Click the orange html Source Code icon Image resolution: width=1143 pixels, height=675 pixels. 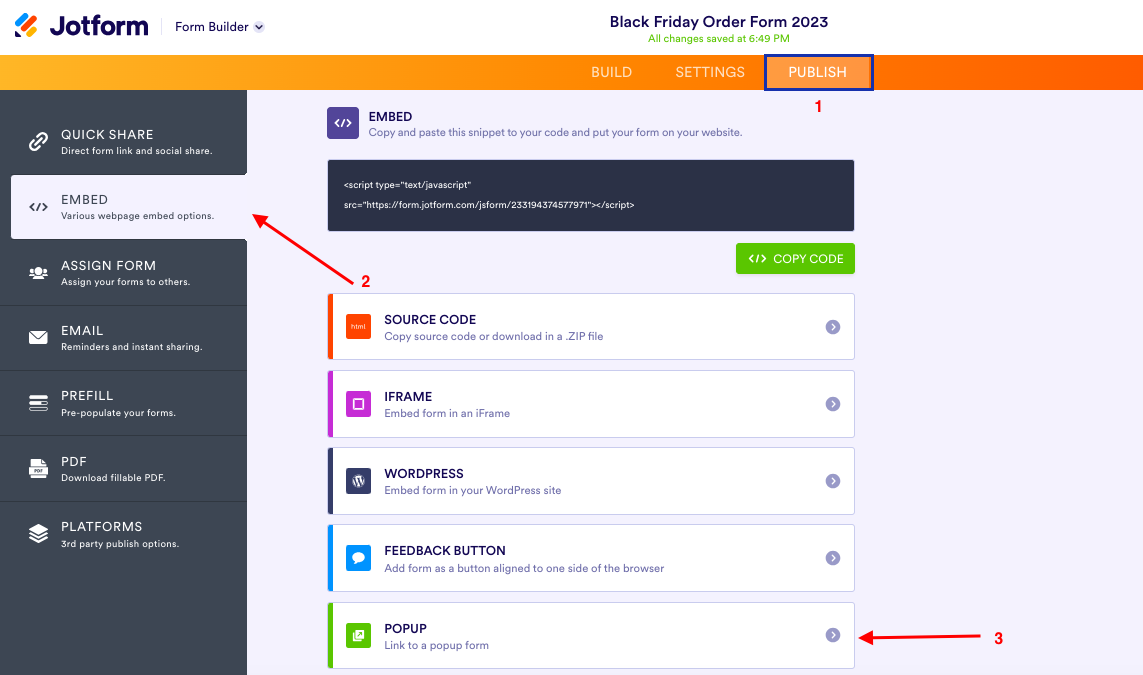(x=358, y=327)
